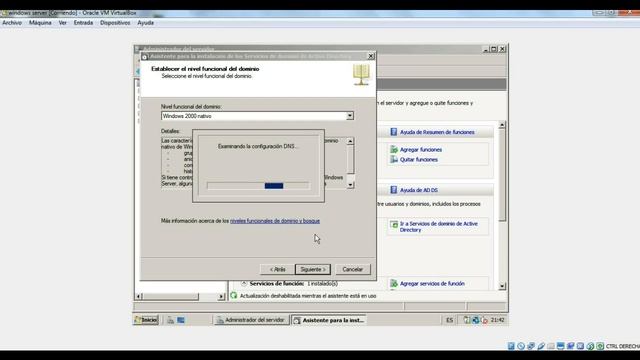The width and height of the screenshot is (640, 360).
Task: Click the VirtualBox shared folders status icon
Action: click(551, 346)
